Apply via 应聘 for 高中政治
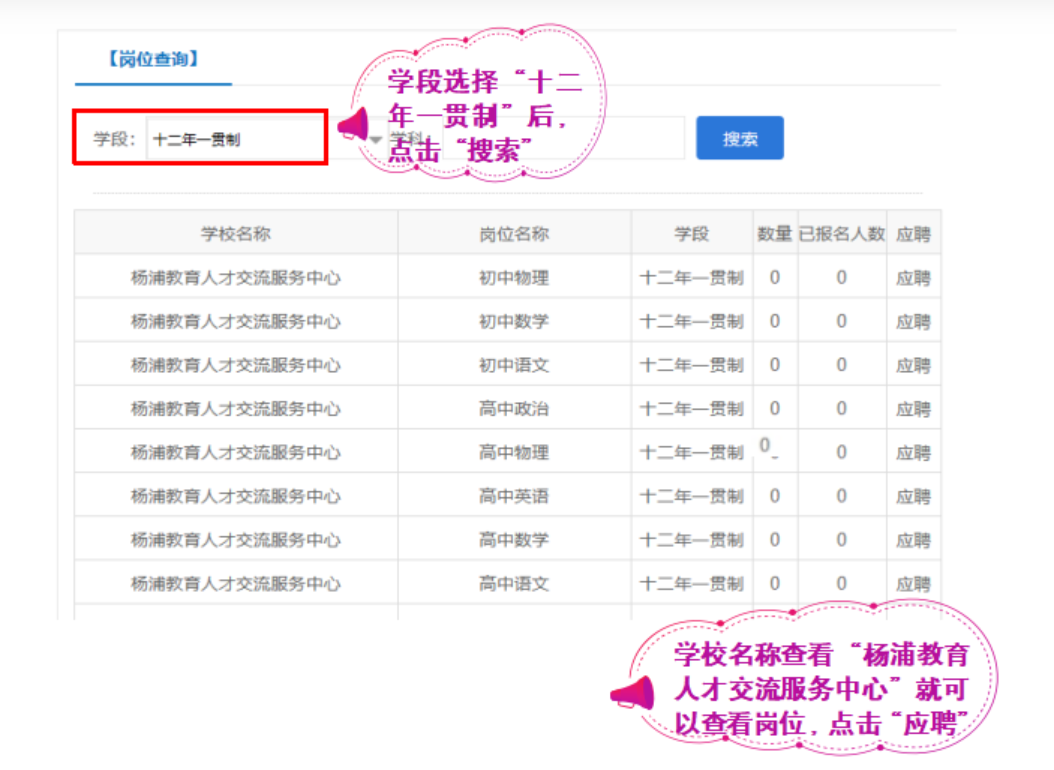1054x770 pixels. tap(912, 409)
